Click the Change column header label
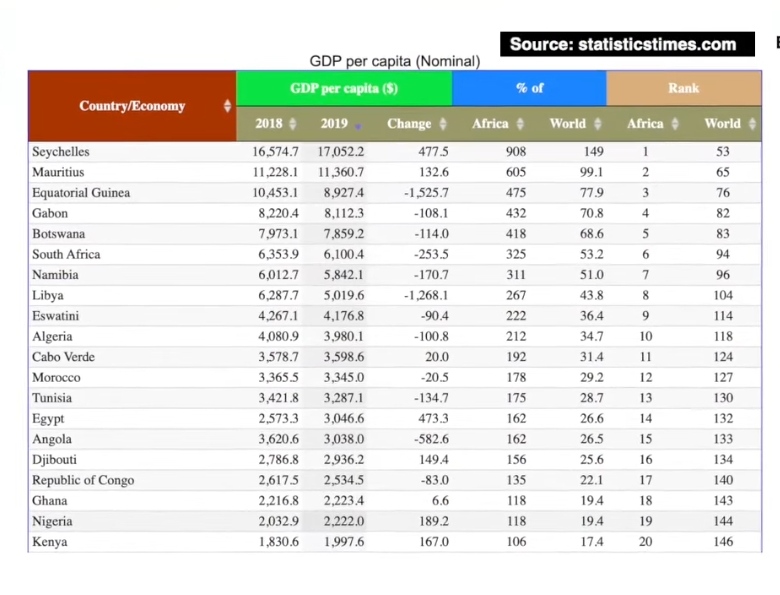 (x=409, y=123)
